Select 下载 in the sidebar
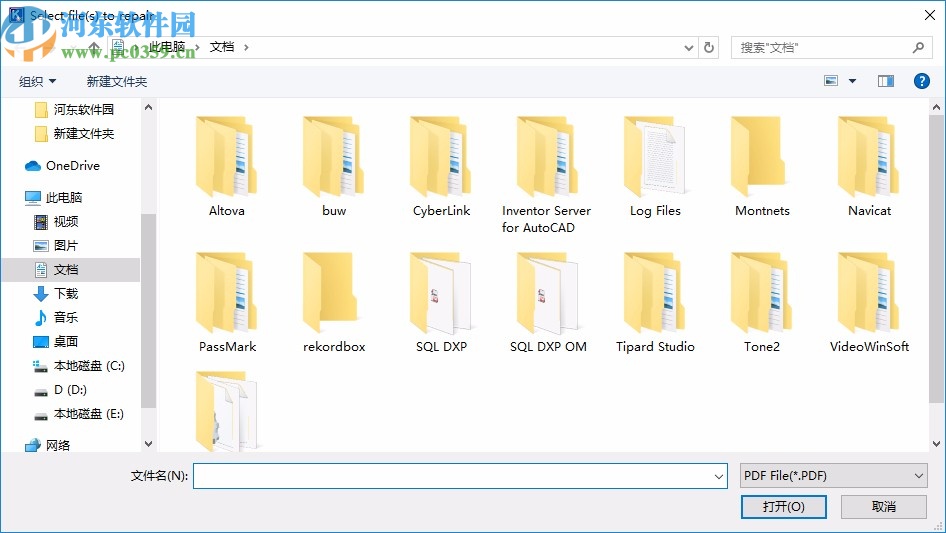The width and height of the screenshot is (946, 533). click(56, 293)
